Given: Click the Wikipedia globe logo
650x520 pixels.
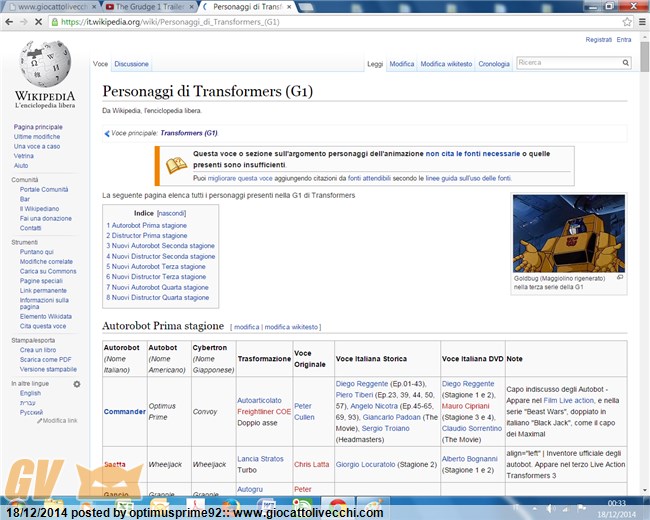Looking at the screenshot, I should [45, 63].
